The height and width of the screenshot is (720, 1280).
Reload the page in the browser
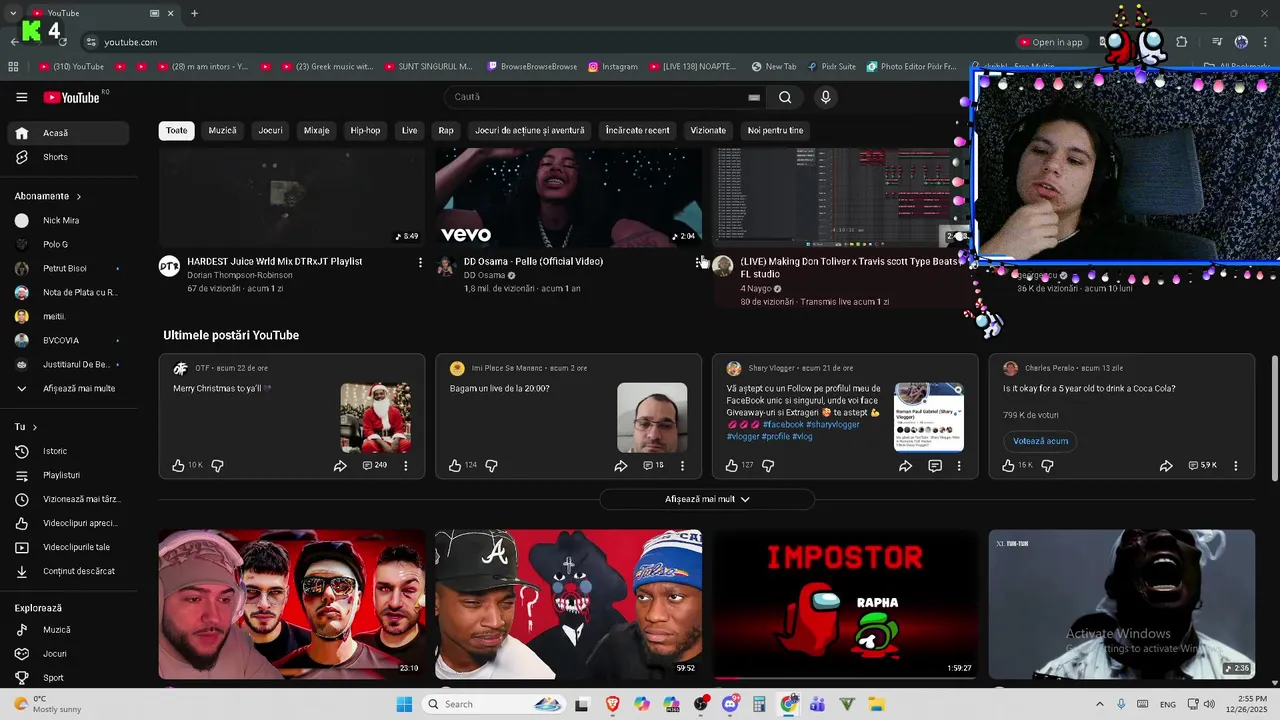click(x=63, y=42)
